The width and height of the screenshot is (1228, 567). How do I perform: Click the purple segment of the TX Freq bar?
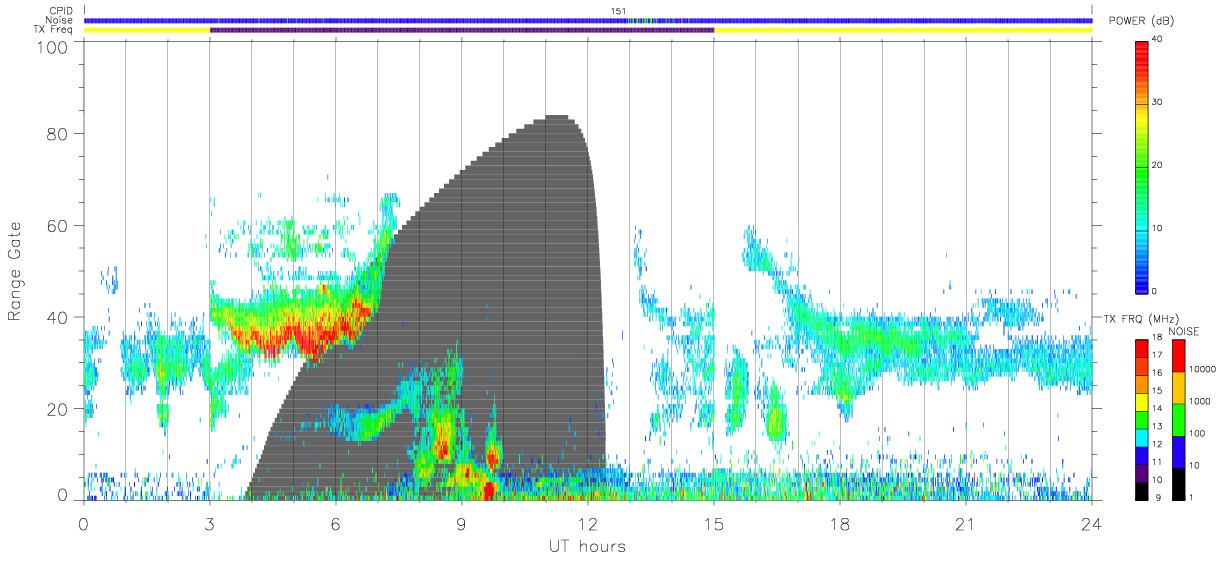462,30
